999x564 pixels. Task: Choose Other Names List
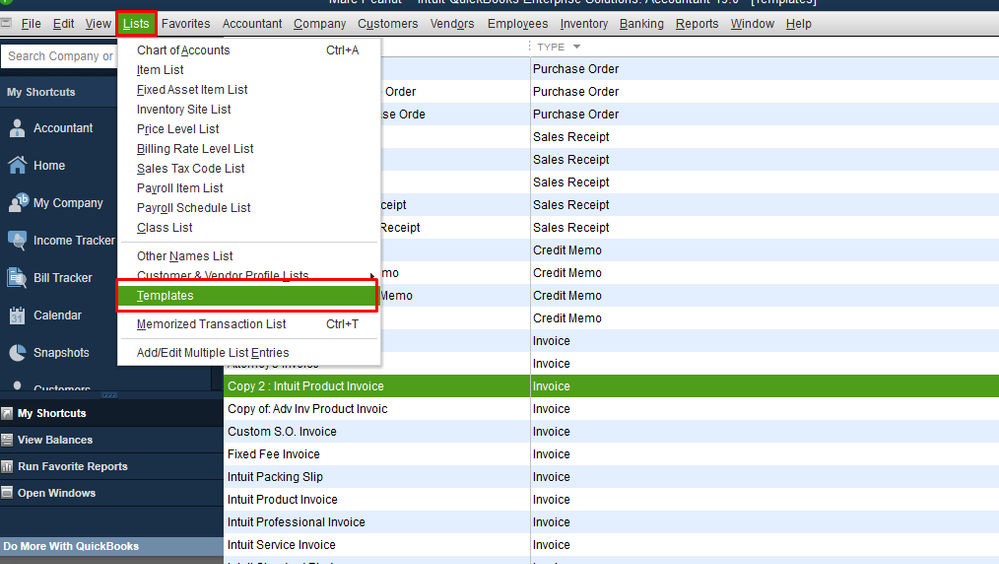(x=249, y=256)
